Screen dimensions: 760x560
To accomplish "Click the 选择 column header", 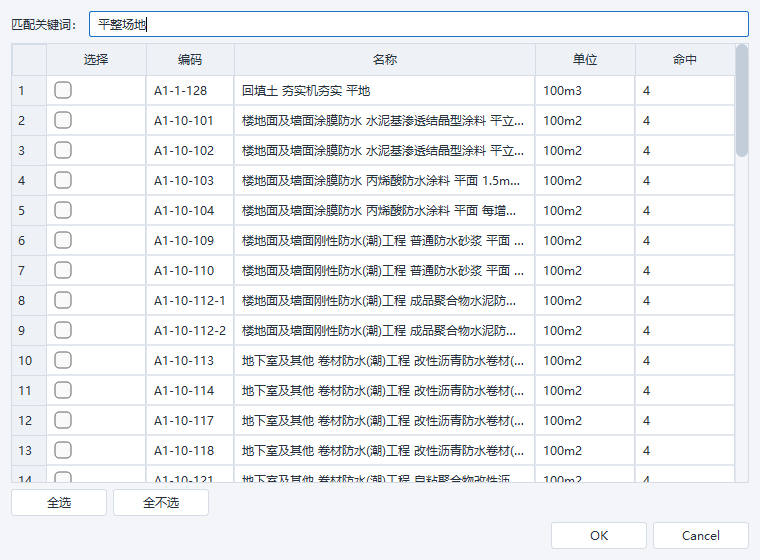I will (96, 60).
